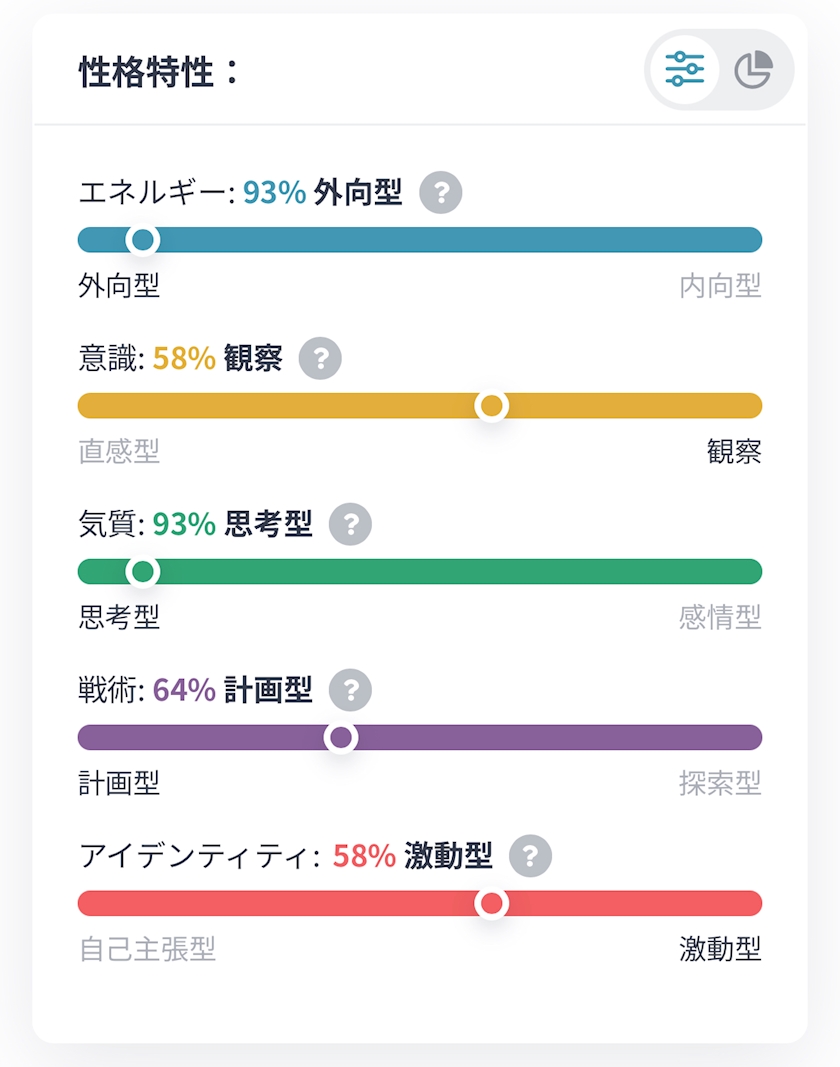Click the blue エネルギー slider handle
Viewport: 840px width, 1067px height.
(143, 240)
